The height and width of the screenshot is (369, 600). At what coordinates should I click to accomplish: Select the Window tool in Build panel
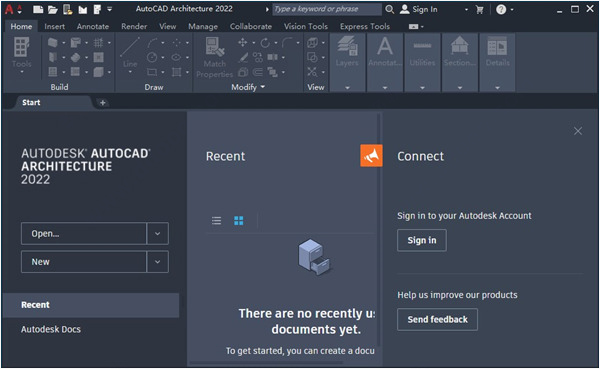[53, 72]
